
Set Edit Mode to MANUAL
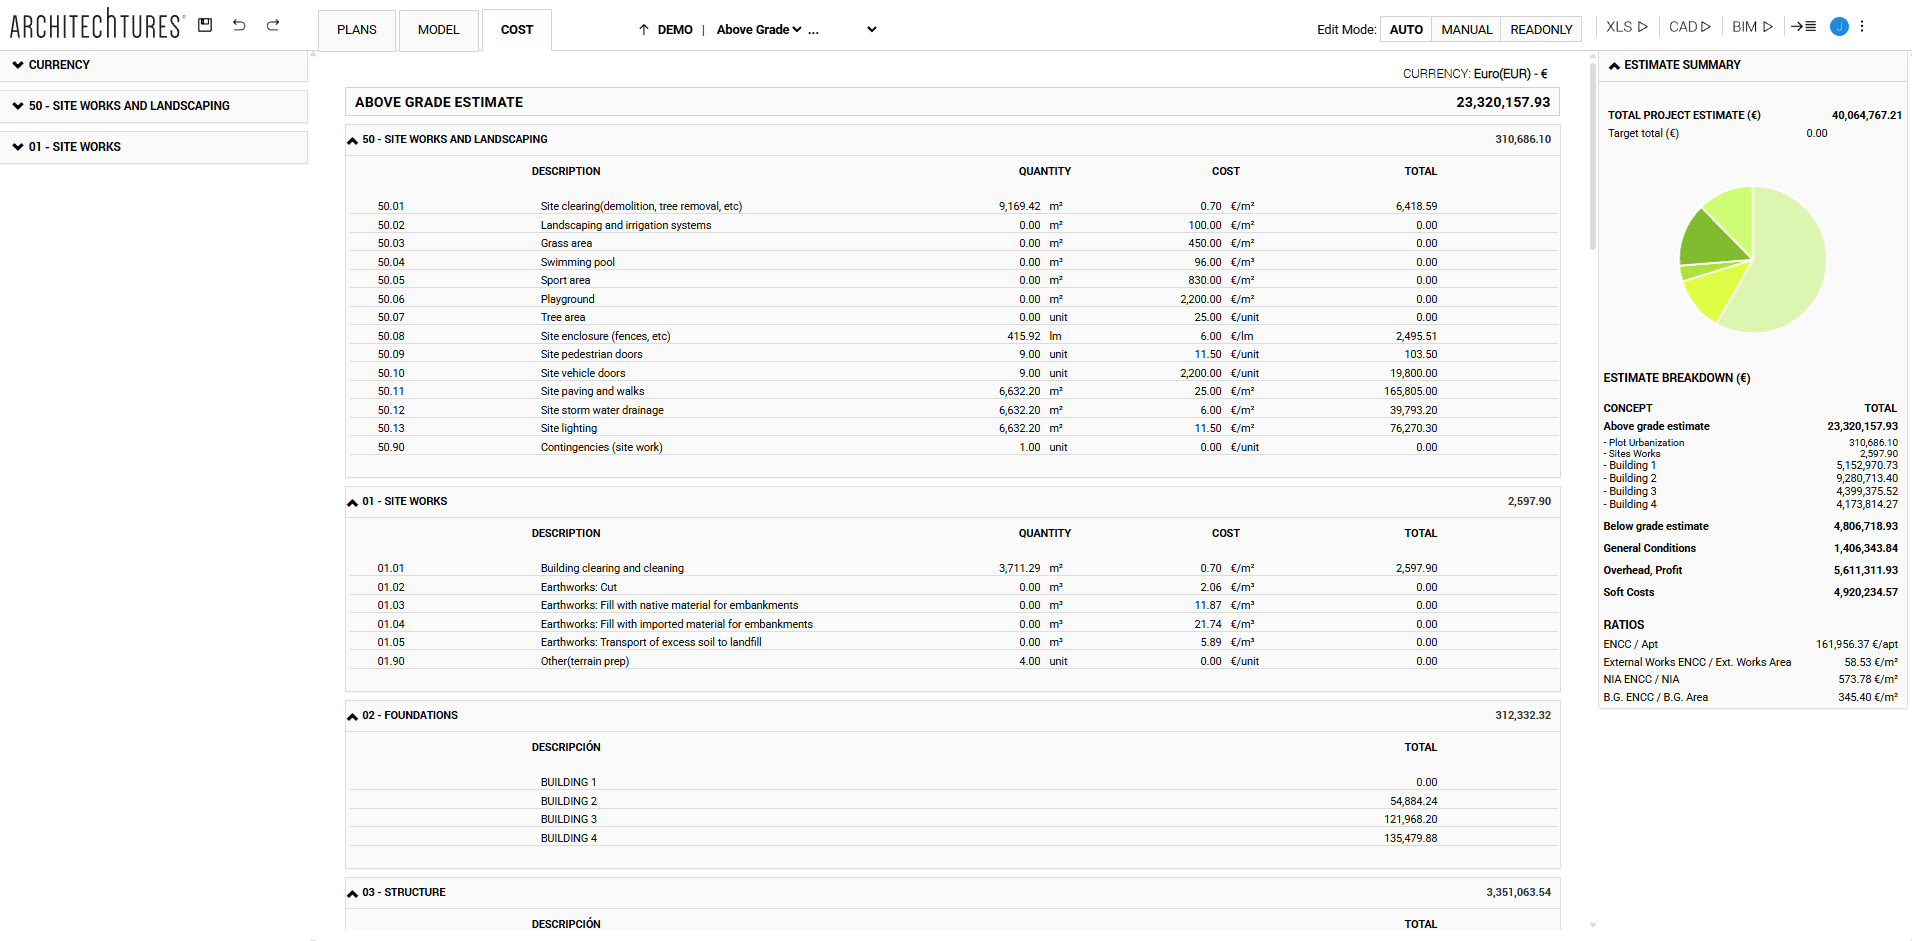click(x=1465, y=30)
